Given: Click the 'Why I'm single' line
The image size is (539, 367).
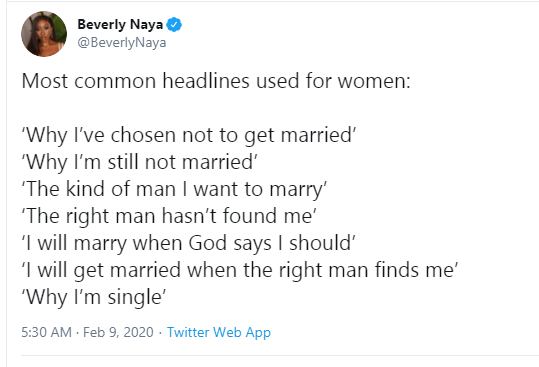Looking at the screenshot, I should [x=94, y=297].
